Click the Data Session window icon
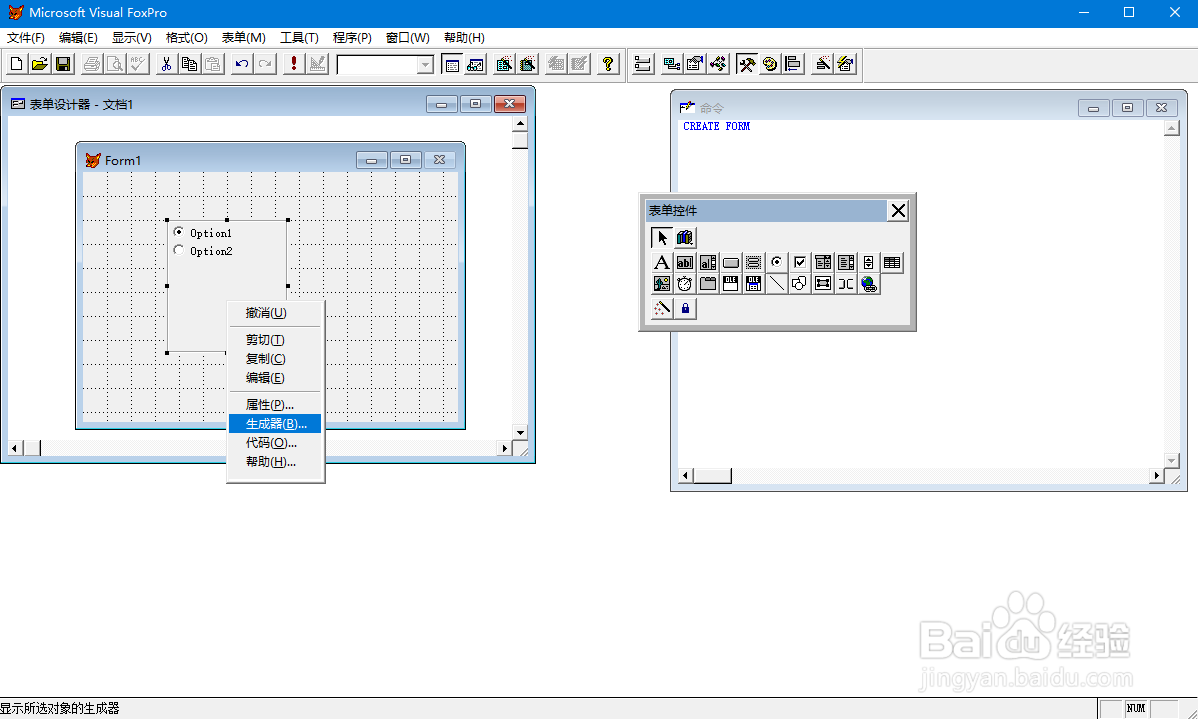The height and width of the screenshot is (719, 1198). 475,64
